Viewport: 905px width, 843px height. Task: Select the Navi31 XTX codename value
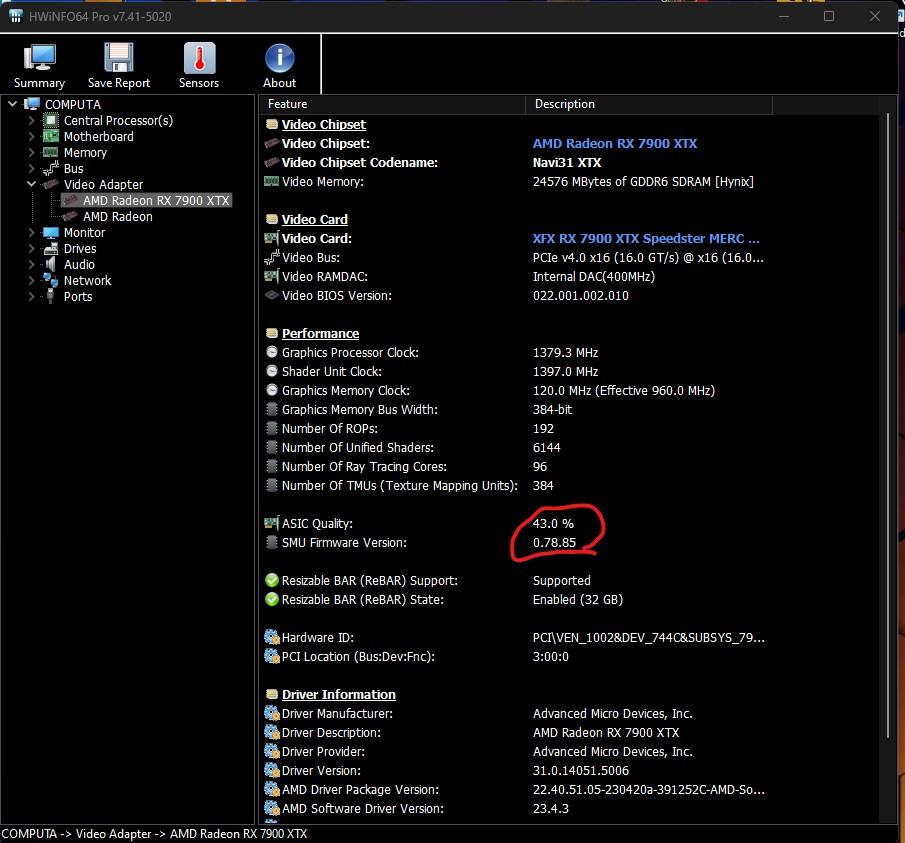coord(567,163)
